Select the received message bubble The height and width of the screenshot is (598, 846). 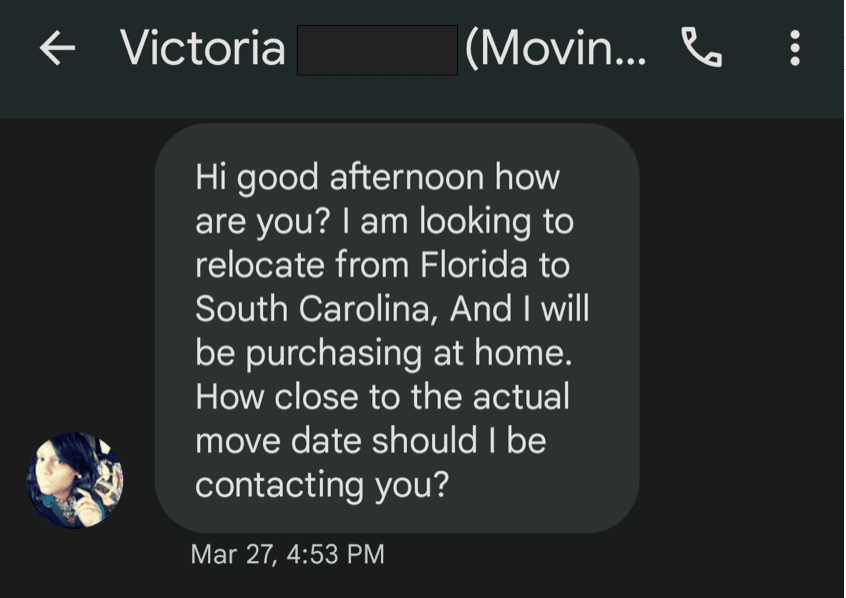397,329
